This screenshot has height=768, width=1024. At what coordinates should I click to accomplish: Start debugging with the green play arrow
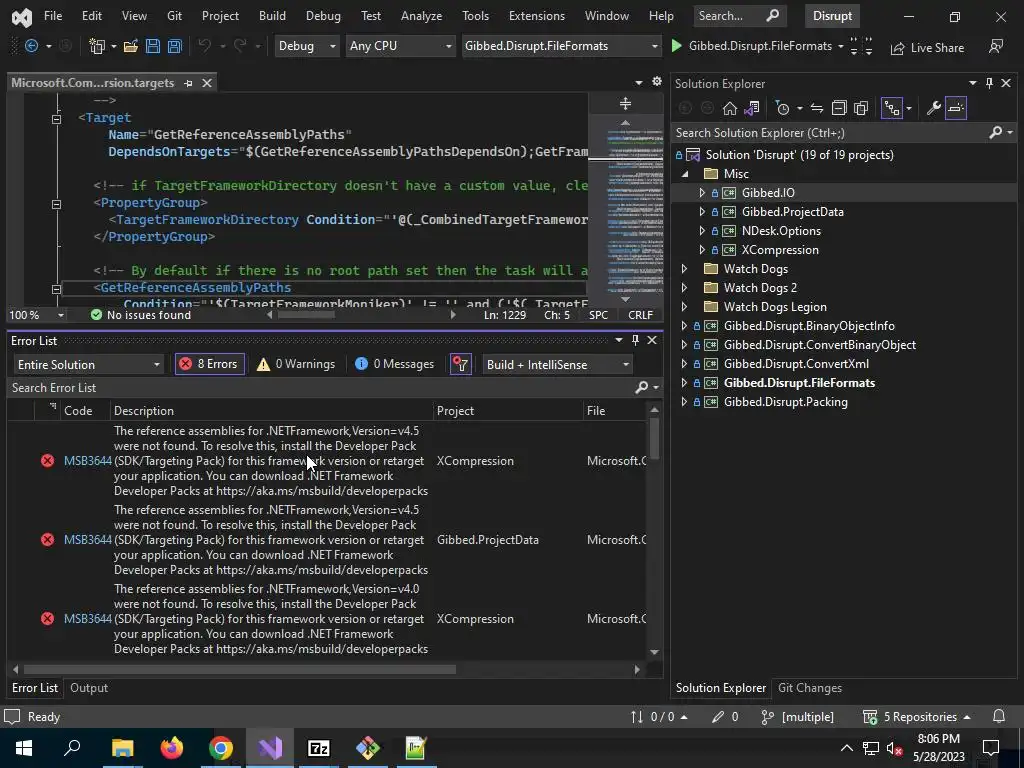[677, 46]
